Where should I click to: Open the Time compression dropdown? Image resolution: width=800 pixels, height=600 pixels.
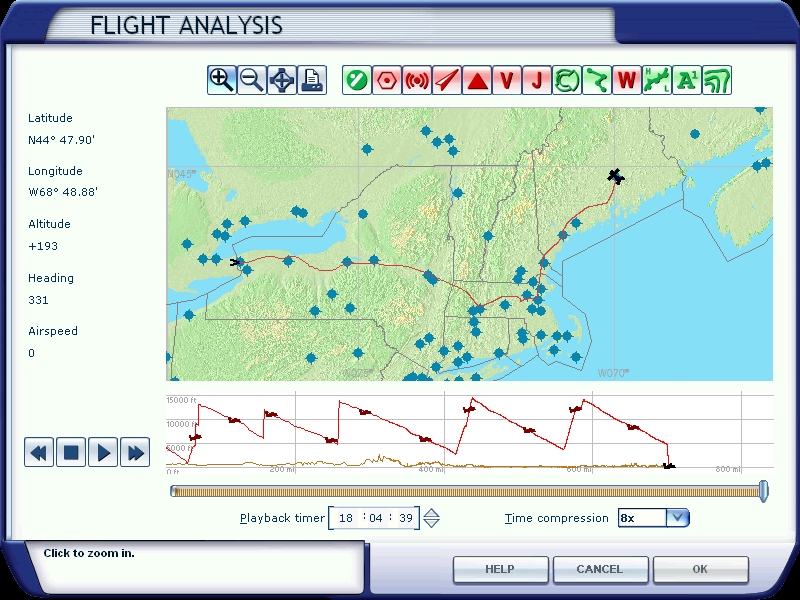678,518
